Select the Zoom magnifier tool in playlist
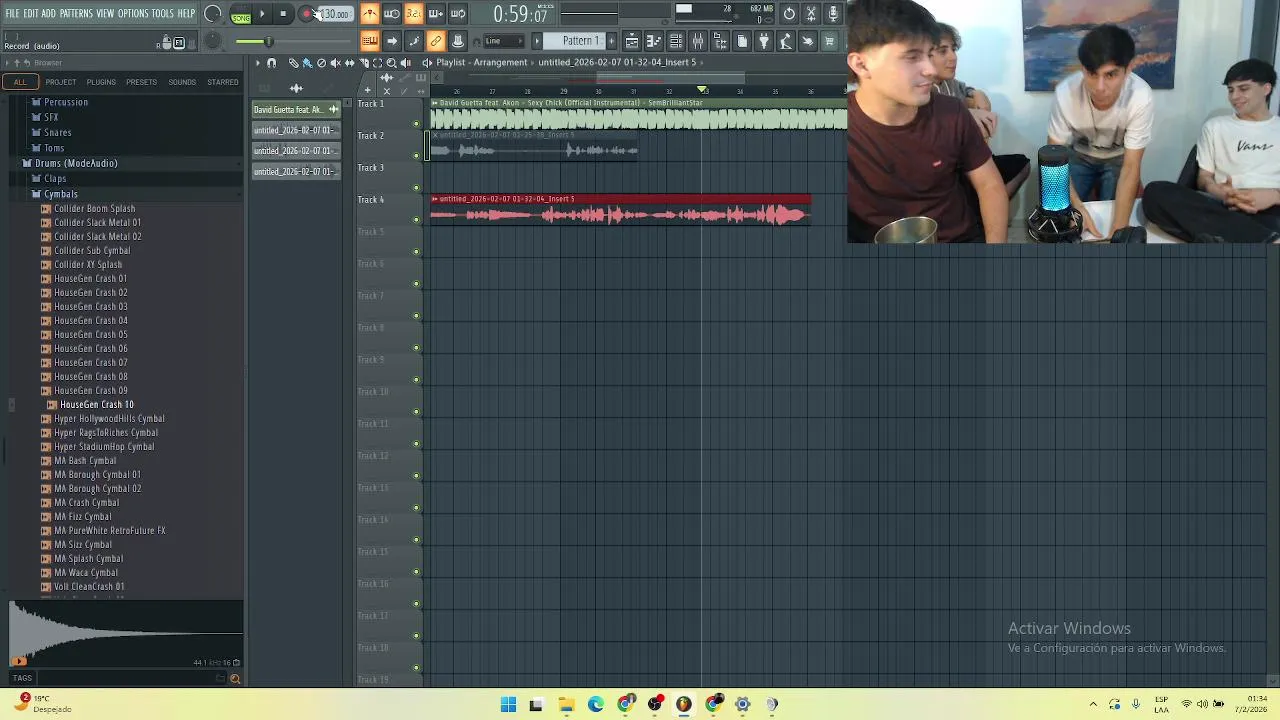Viewport: 1280px width, 720px height. pyautogui.click(x=391, y=62)
